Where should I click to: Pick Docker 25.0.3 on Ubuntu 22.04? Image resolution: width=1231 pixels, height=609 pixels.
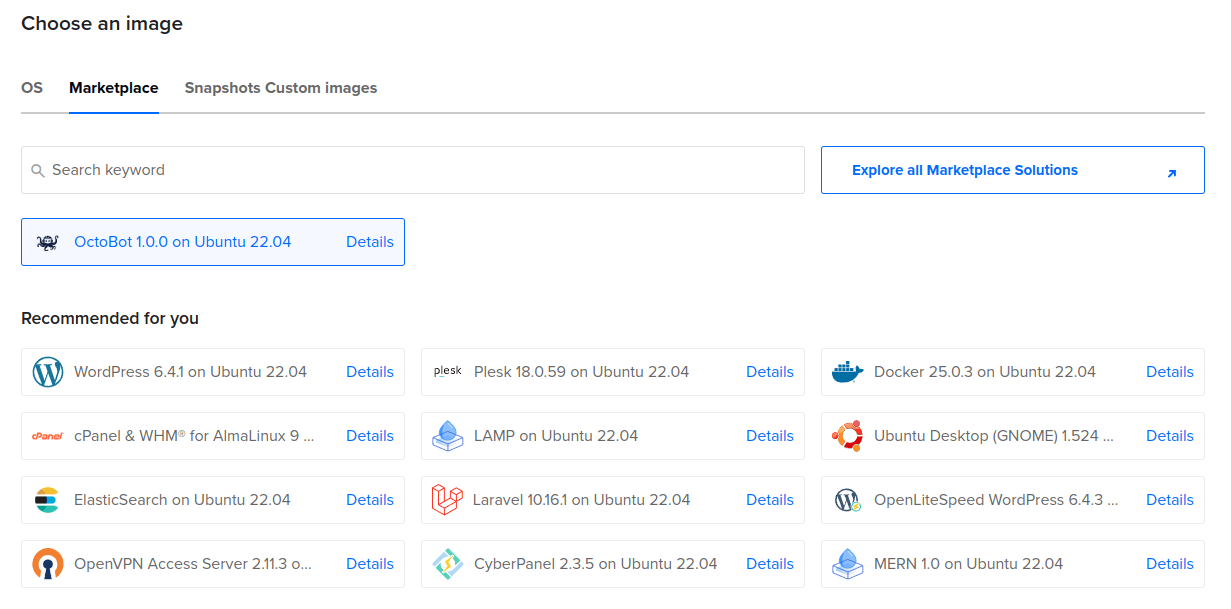coord(1013,372)
